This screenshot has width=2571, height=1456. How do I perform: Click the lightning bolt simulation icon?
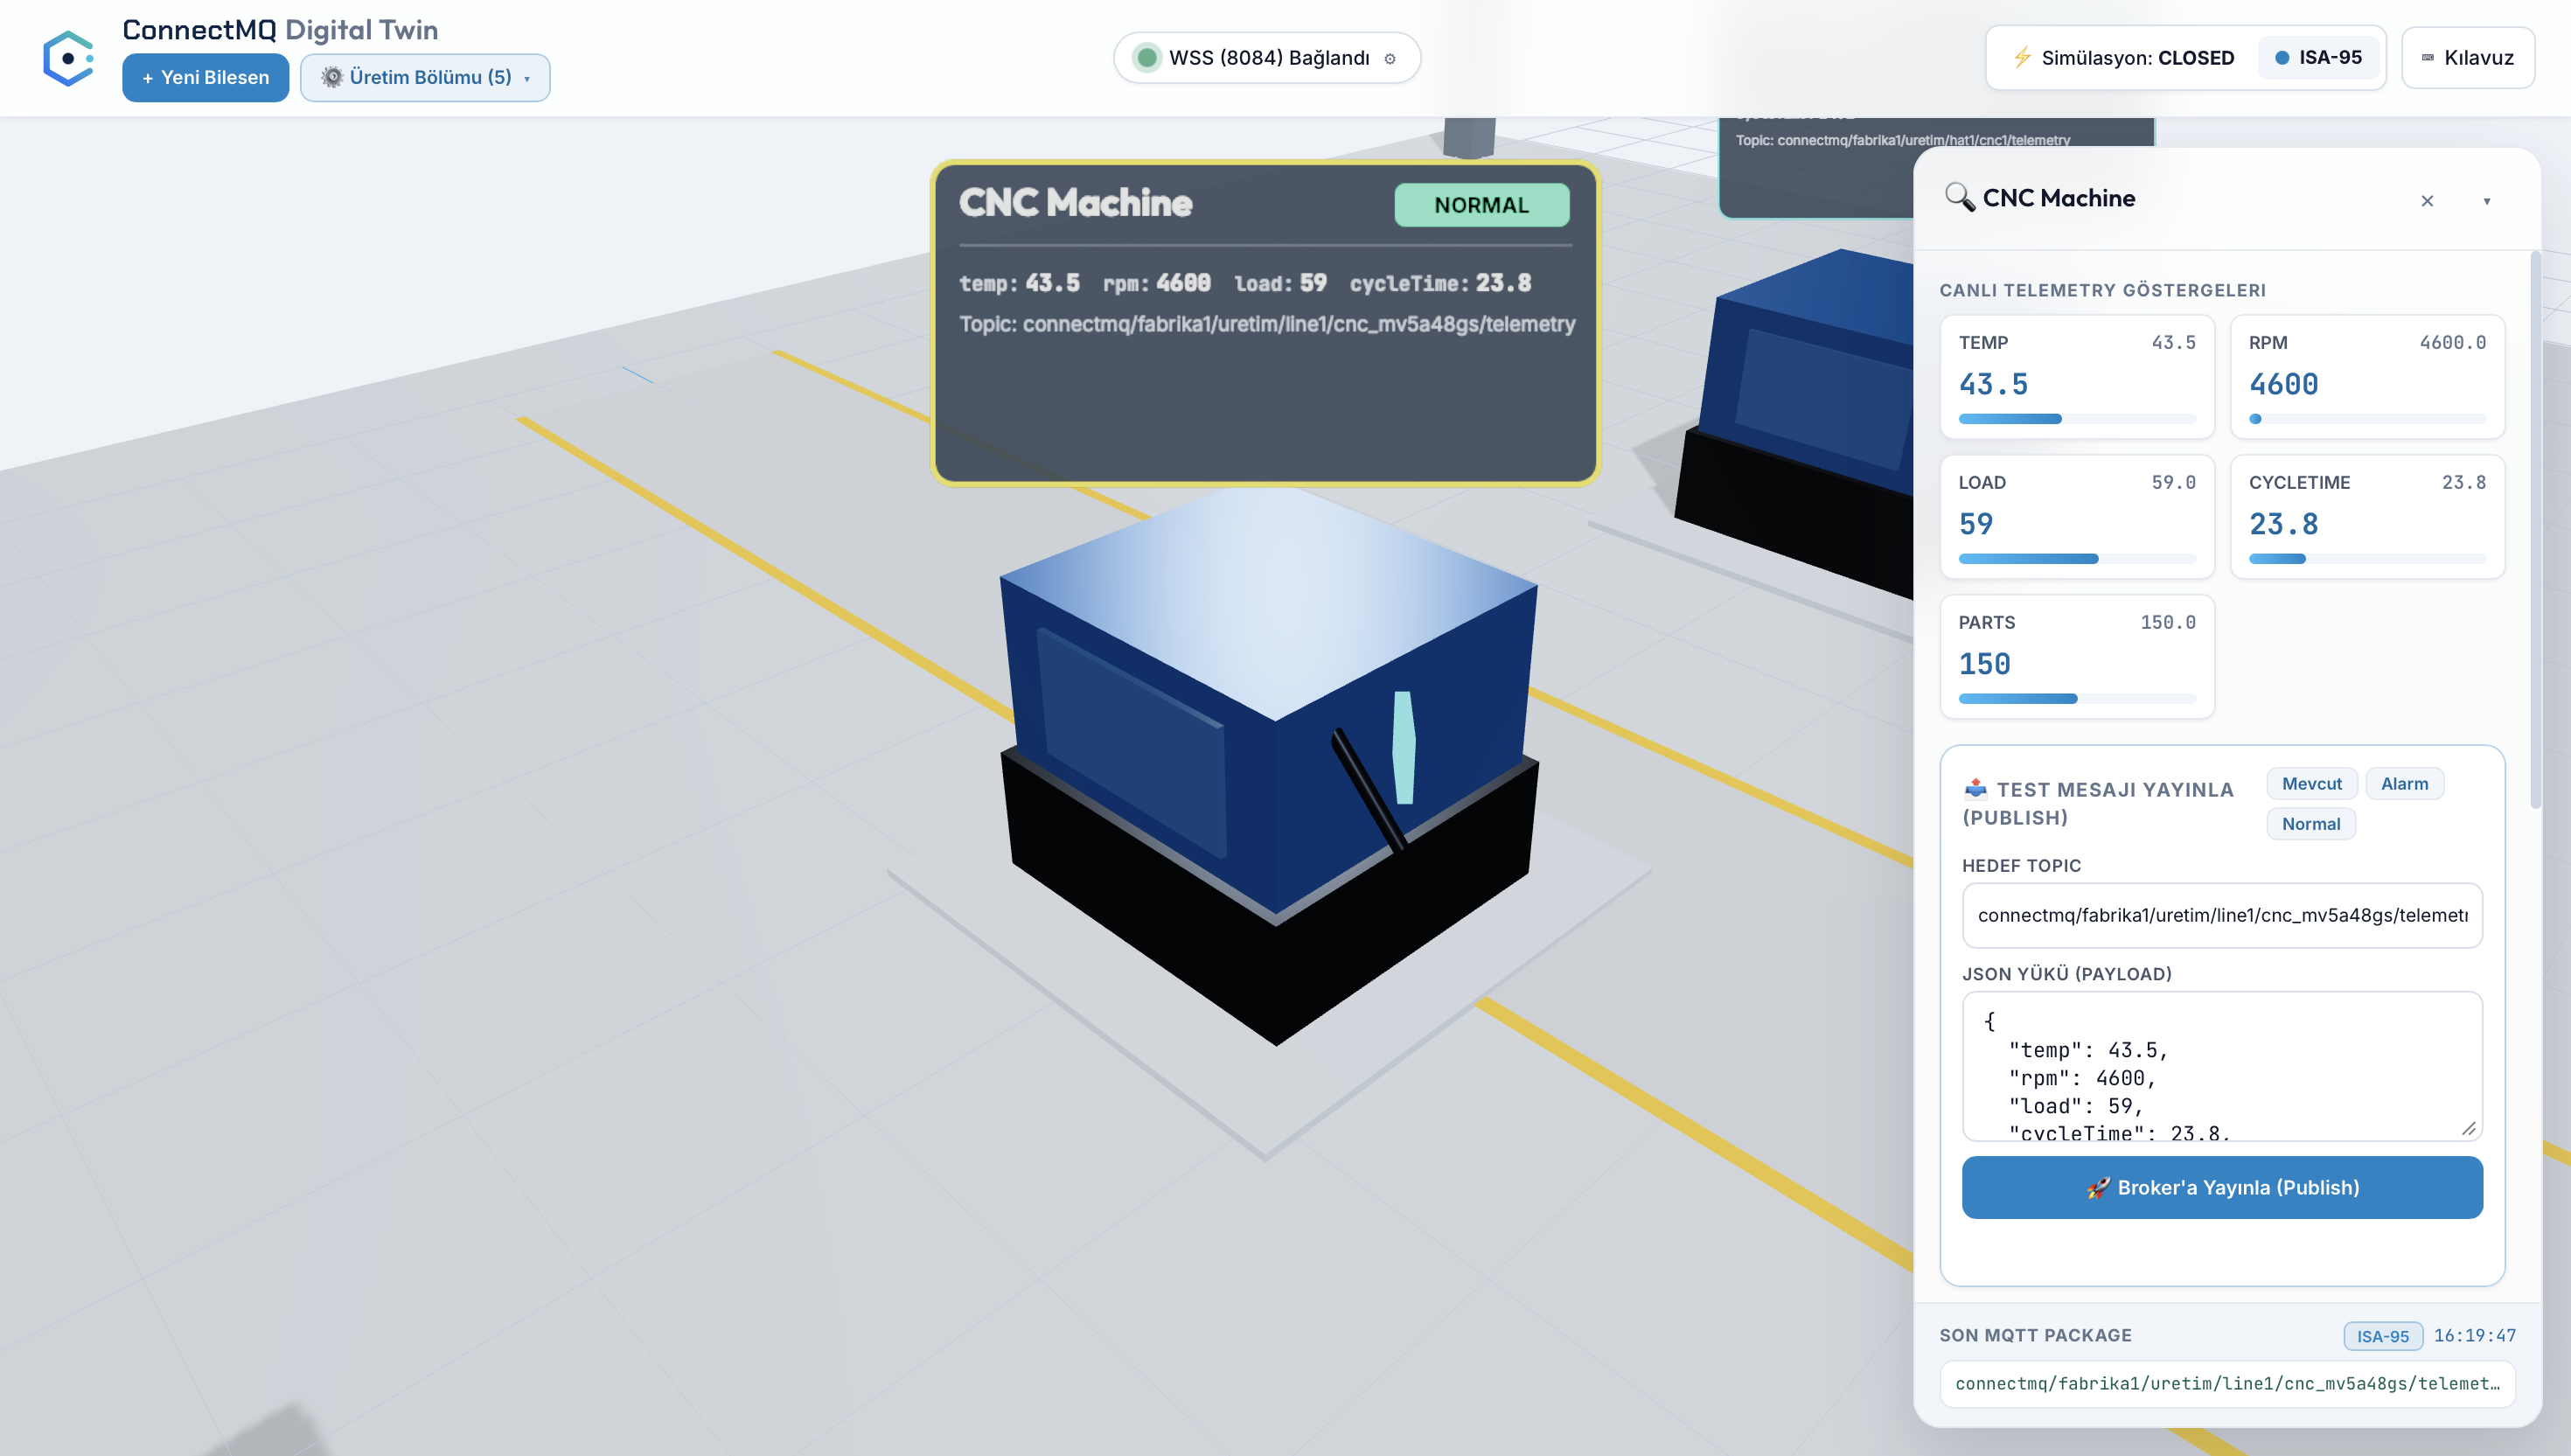(x=2021, y=57)
